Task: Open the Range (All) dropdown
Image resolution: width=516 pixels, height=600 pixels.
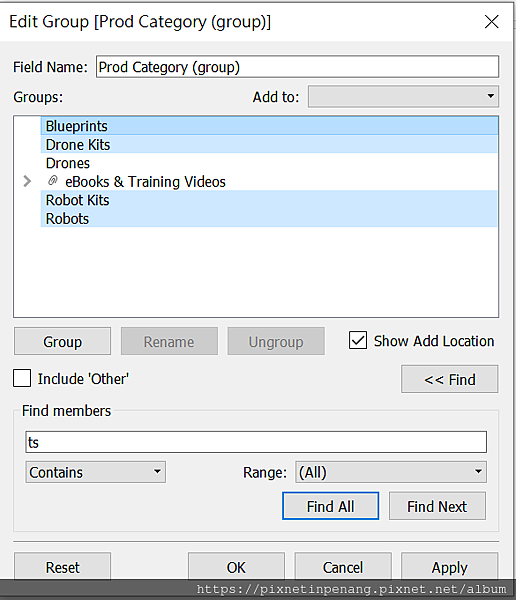Action: pyautogui.click(x=391, y=472)
